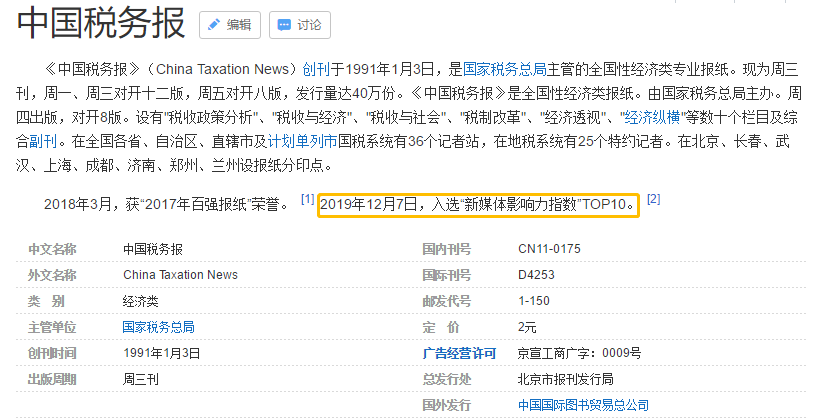
Task: Click the 北京市报刊发行局 distributor text
Action: click(565, 379)
